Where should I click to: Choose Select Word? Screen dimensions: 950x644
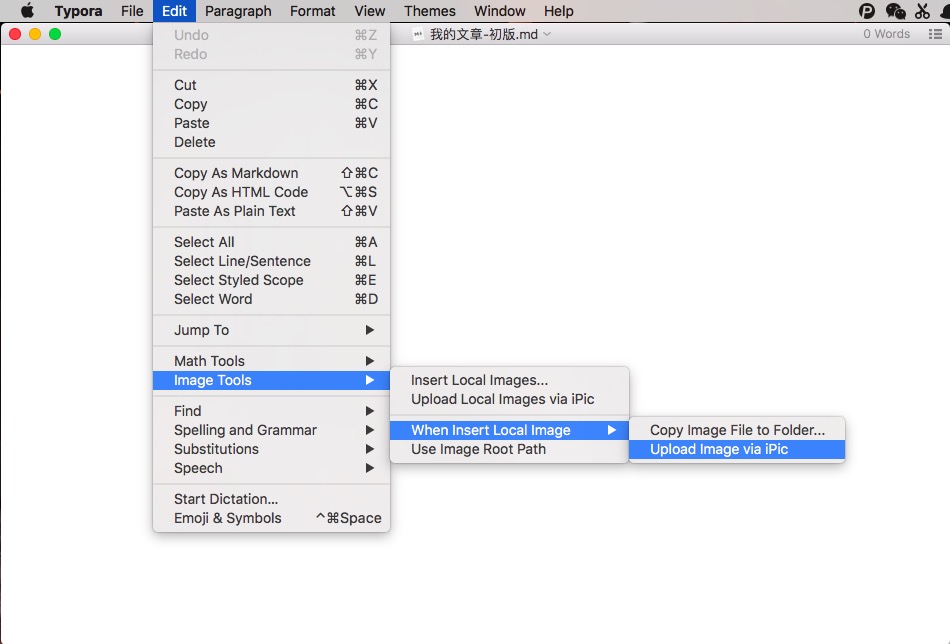pos(271,299)
